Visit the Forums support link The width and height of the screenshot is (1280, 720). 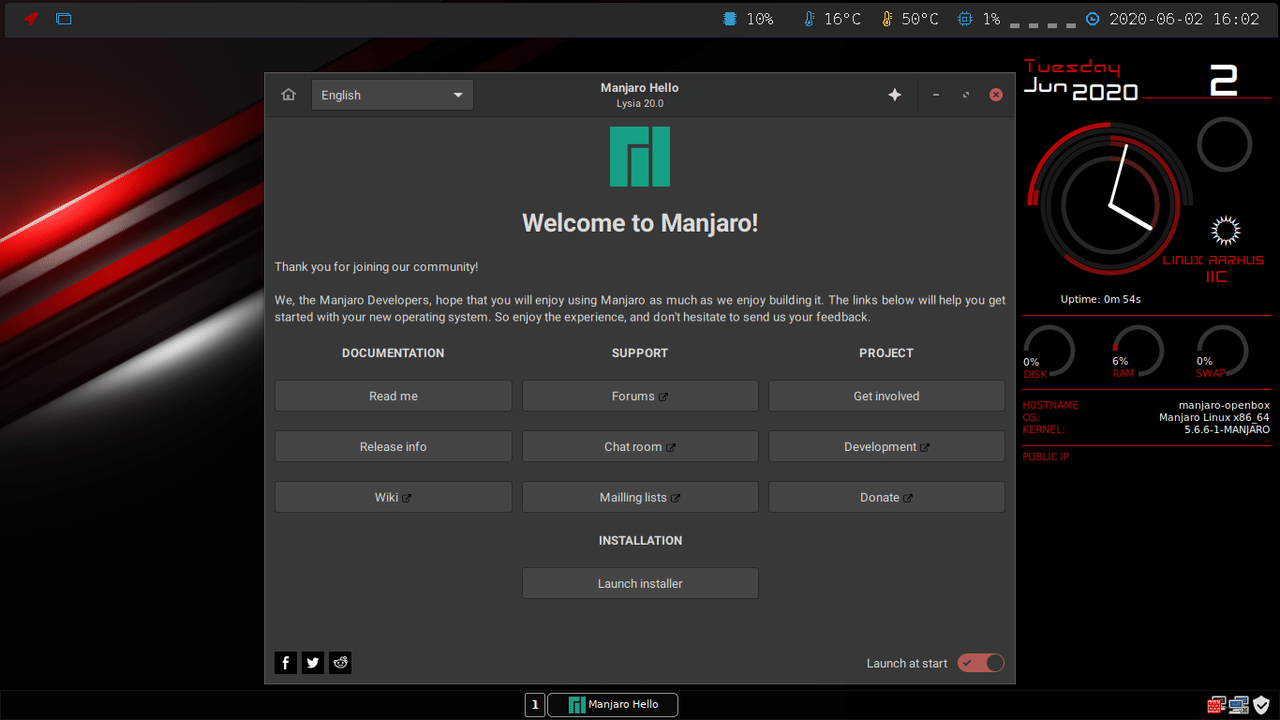pos(640,396)
